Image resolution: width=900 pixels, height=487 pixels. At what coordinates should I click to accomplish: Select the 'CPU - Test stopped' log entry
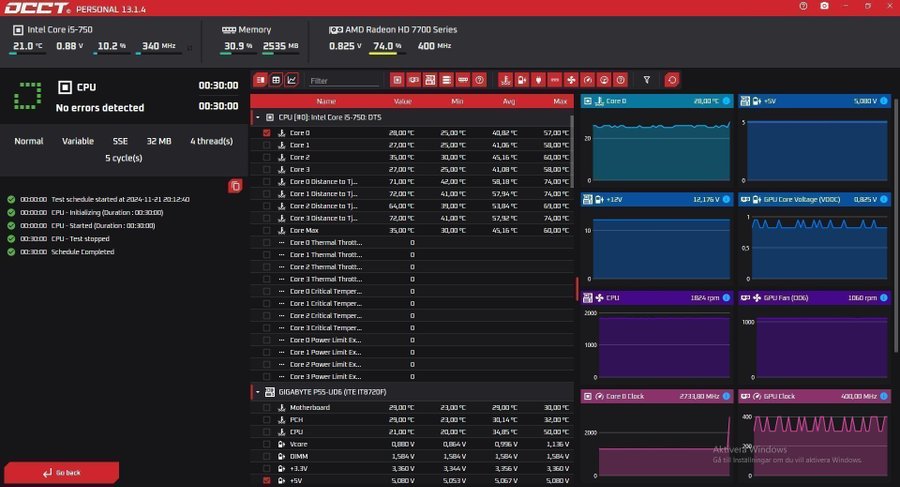tap(80, 238)
